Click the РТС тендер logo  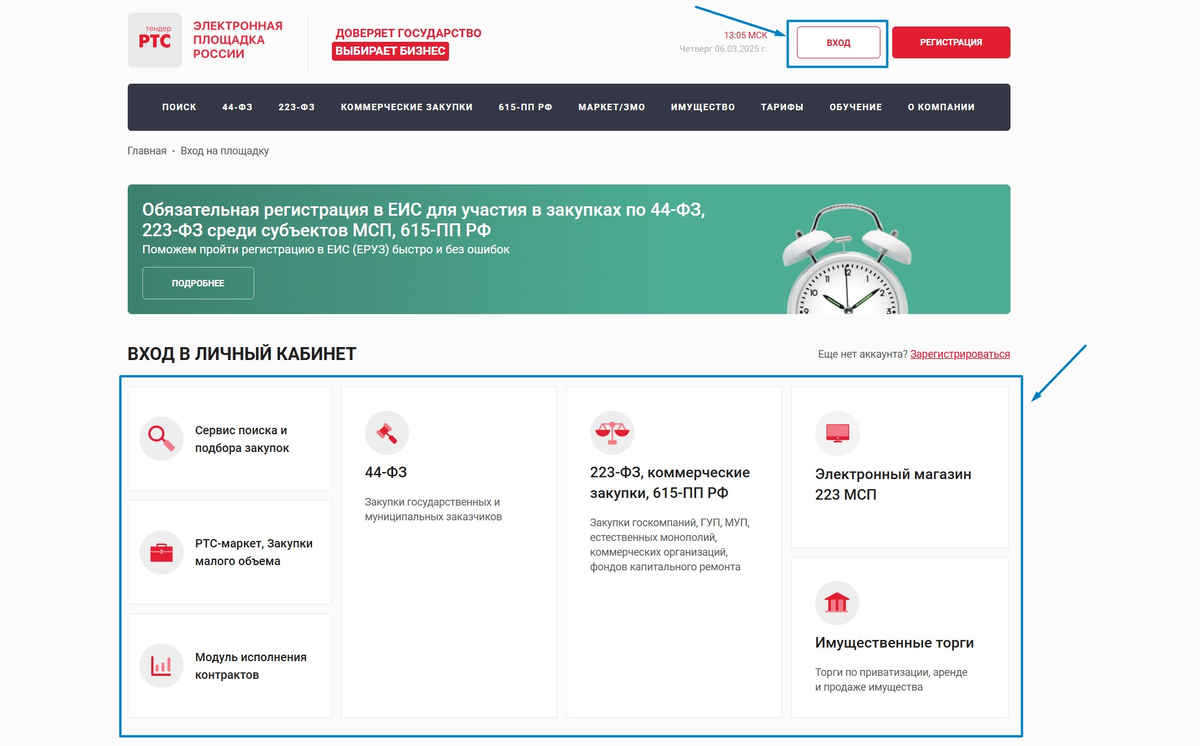(154, 40)
